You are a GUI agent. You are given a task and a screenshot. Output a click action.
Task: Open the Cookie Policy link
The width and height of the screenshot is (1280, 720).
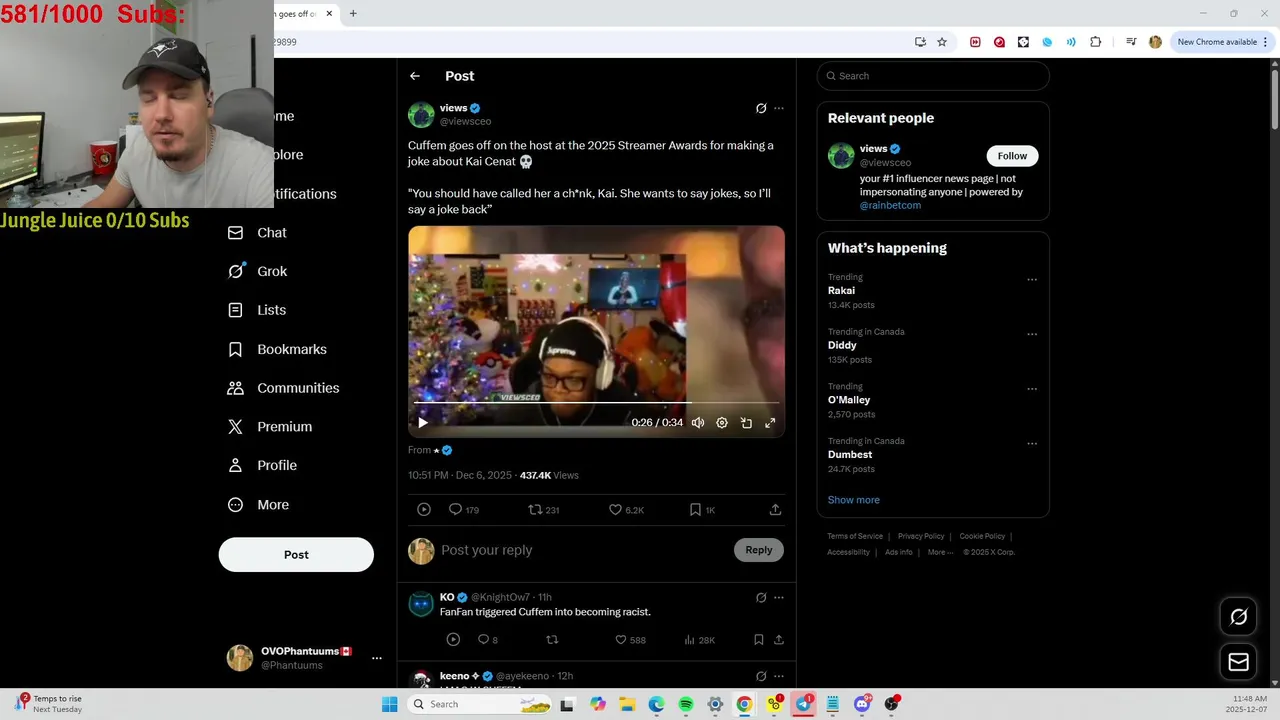982,536
